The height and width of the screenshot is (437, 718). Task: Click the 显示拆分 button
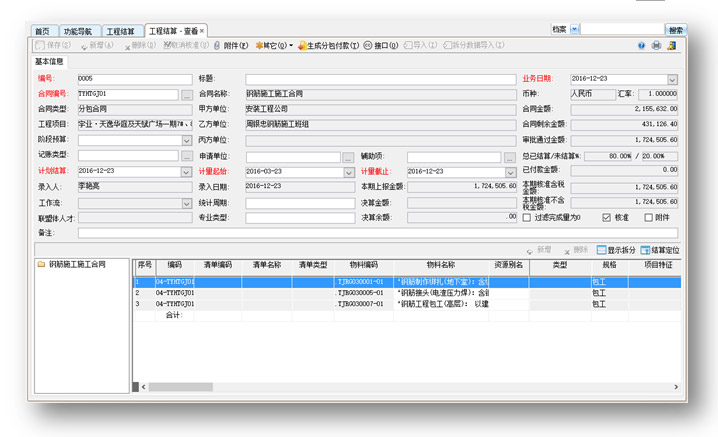point(616,250)
